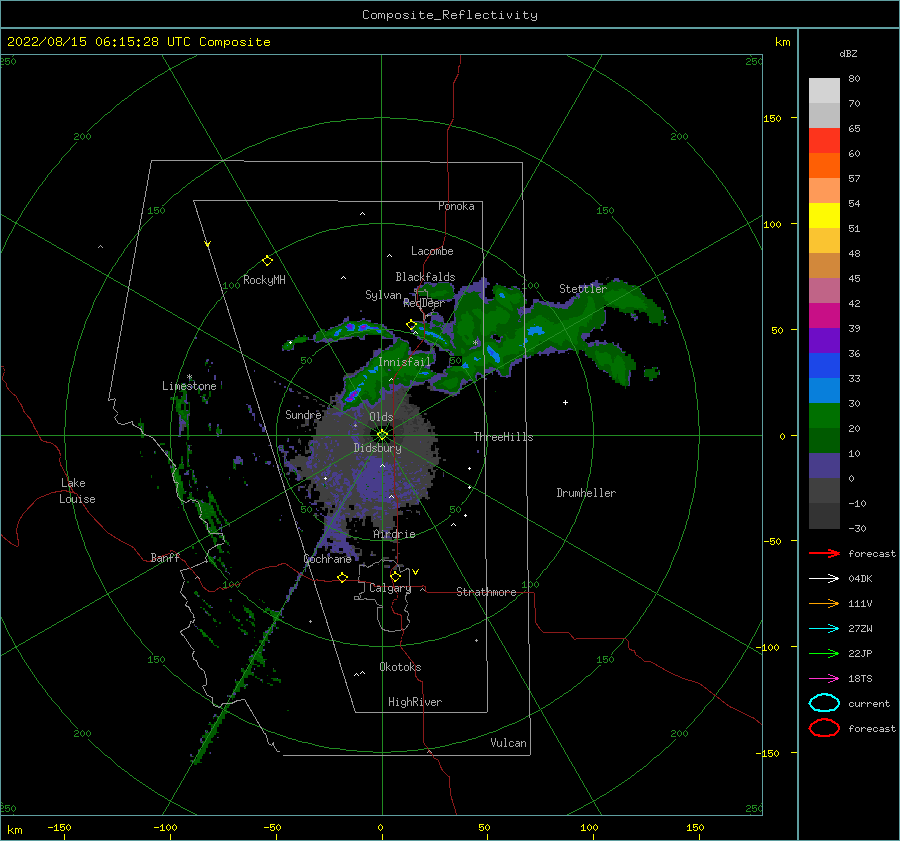Click the 18TS legend text
Image resolution: width=900 pixels, height=841 pixels.
860,679
